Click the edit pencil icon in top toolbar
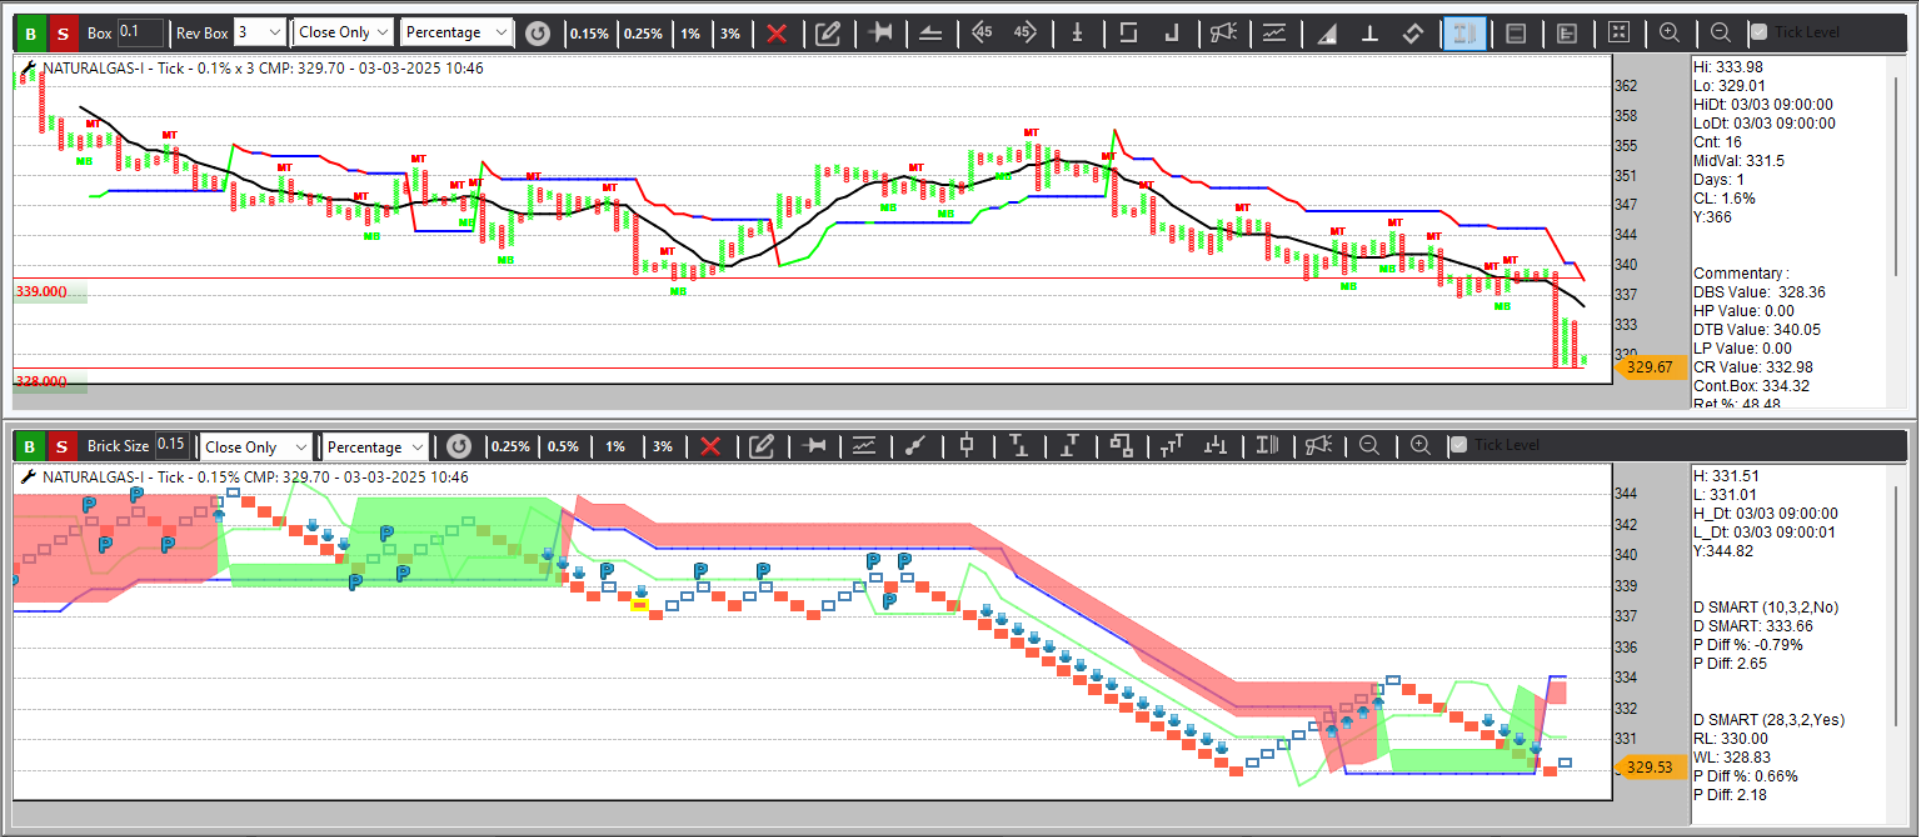The width and height of the screenshot is (1919, 837). (827, 33)
